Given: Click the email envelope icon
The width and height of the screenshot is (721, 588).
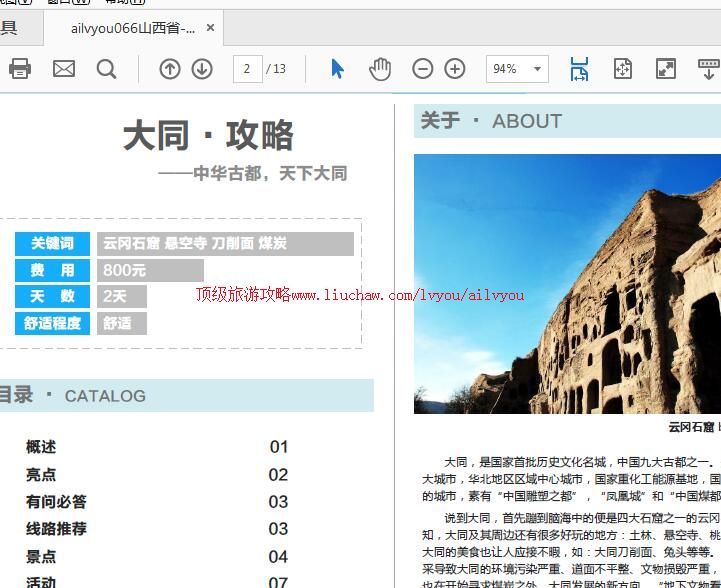Looking at the screenshot, I should [64, 68].
